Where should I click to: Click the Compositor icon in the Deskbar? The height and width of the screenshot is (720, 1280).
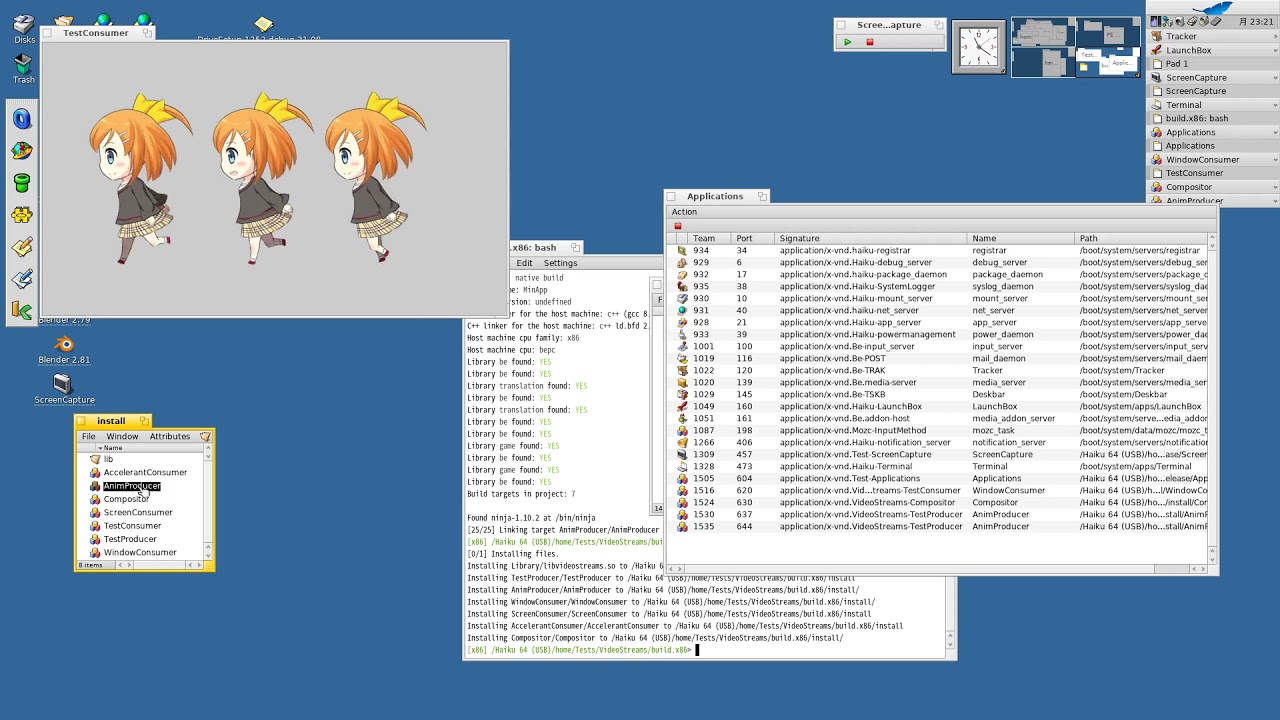click(1156, 187)
